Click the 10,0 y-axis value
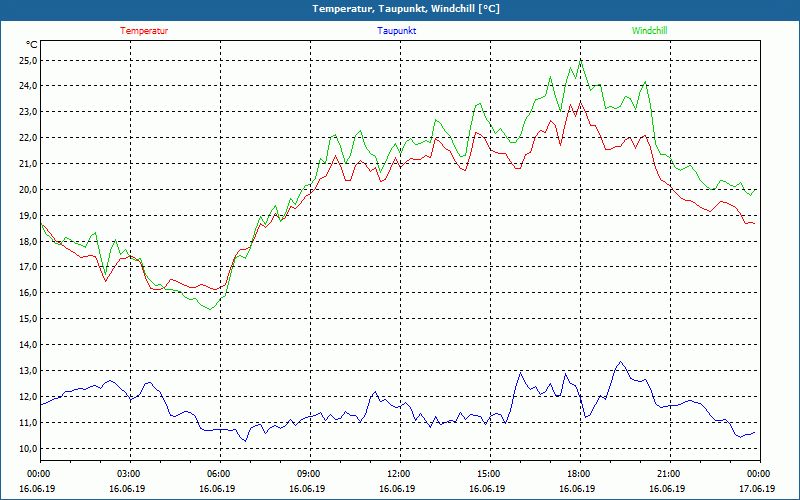 tap(29, 448)
